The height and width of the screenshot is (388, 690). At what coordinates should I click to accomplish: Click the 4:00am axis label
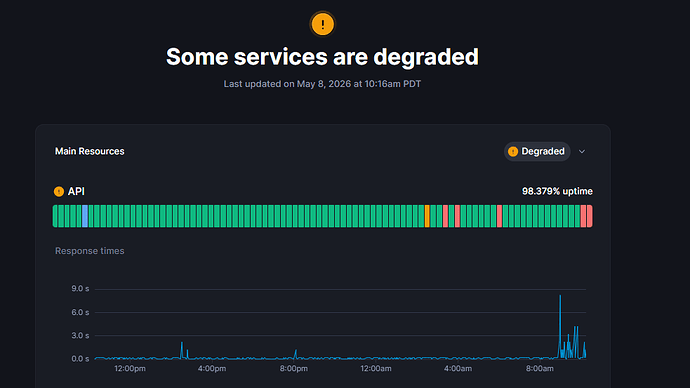(x=458, y=369)
